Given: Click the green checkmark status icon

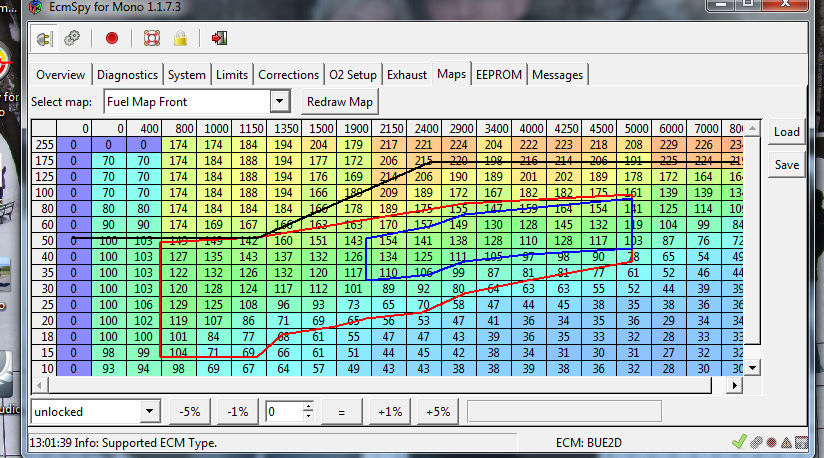Looking at the screenshot, I should coord(739,442).
